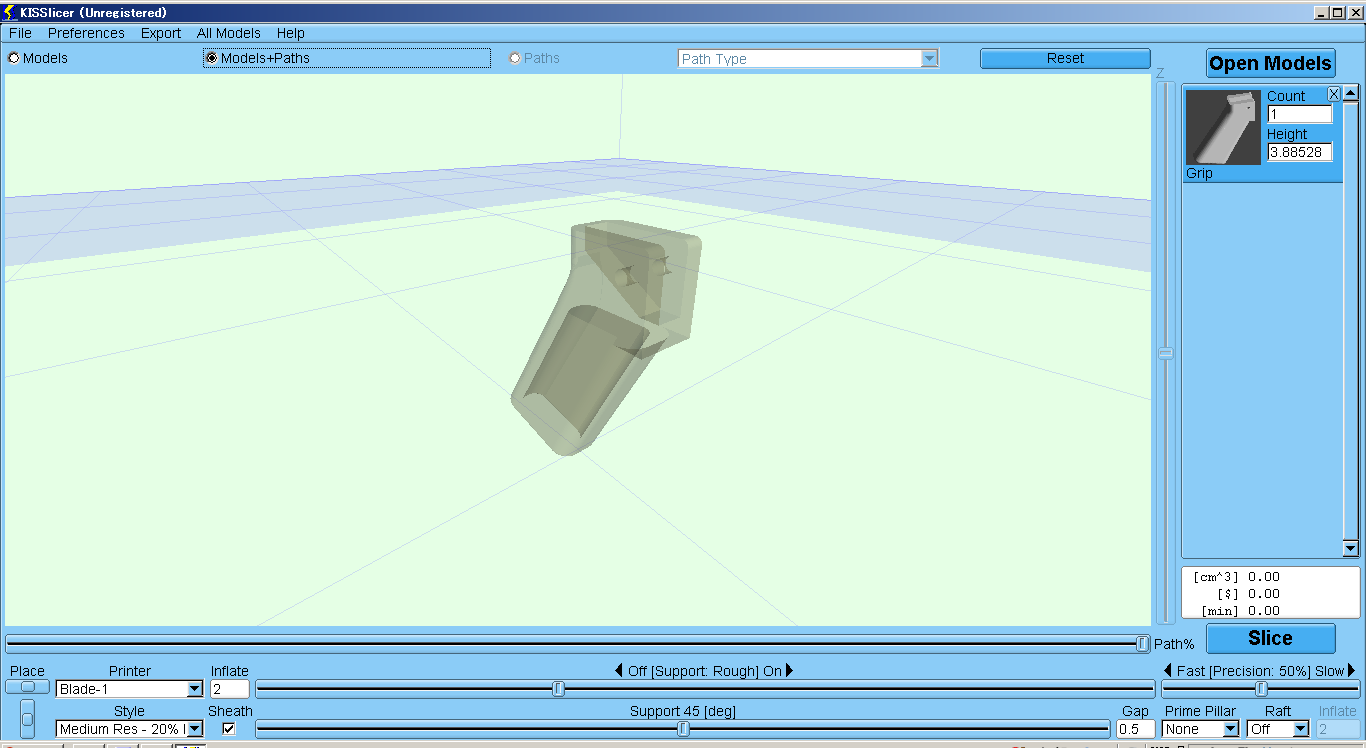Click the right arrow after Support On

(x=789, y=671)
